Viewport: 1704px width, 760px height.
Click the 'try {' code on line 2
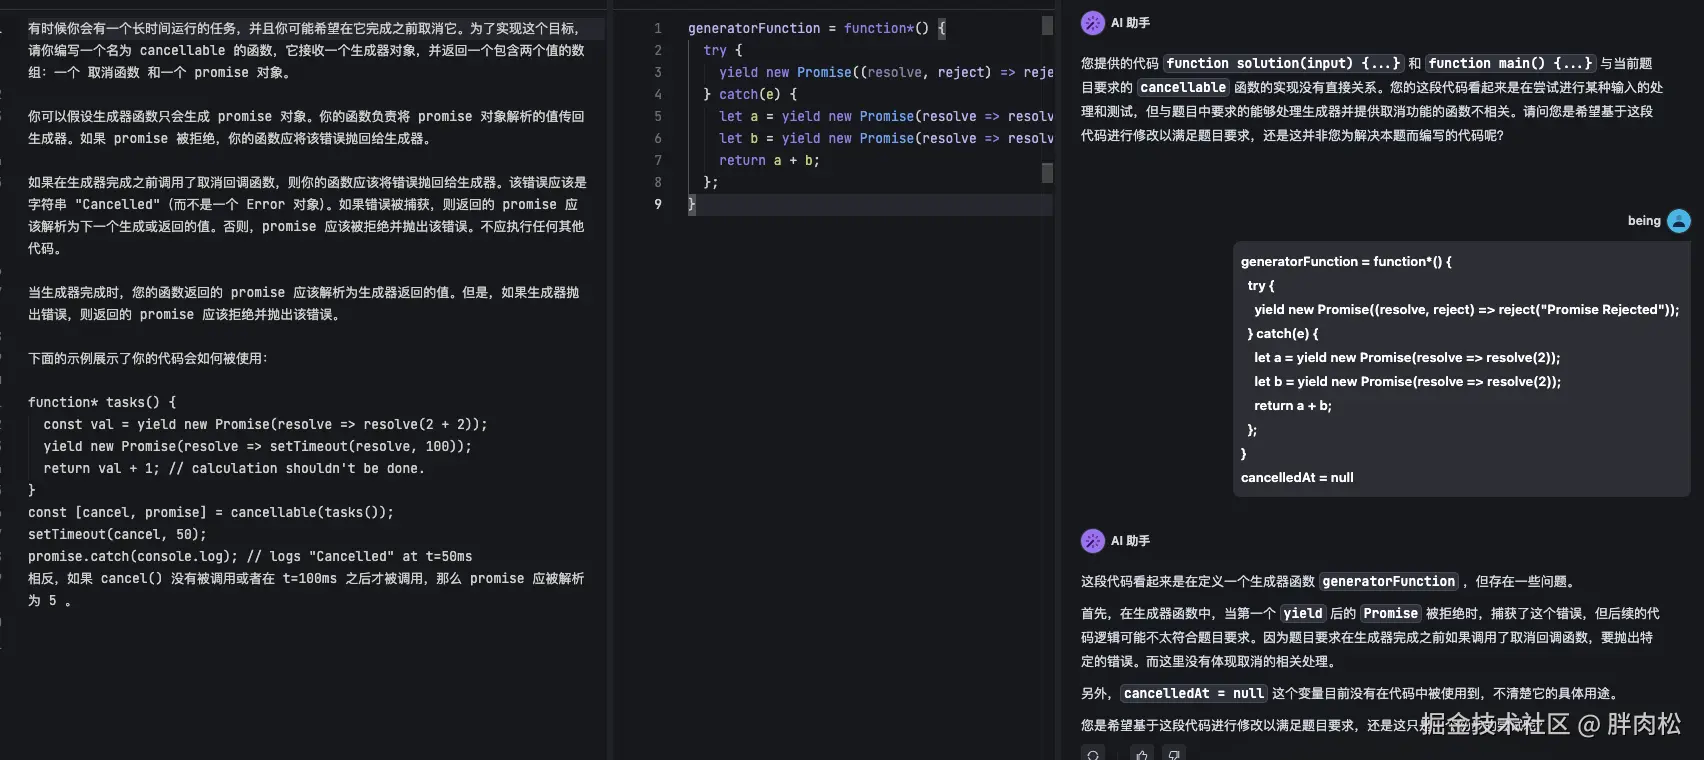pyautogui.click(x=723, y=50)
